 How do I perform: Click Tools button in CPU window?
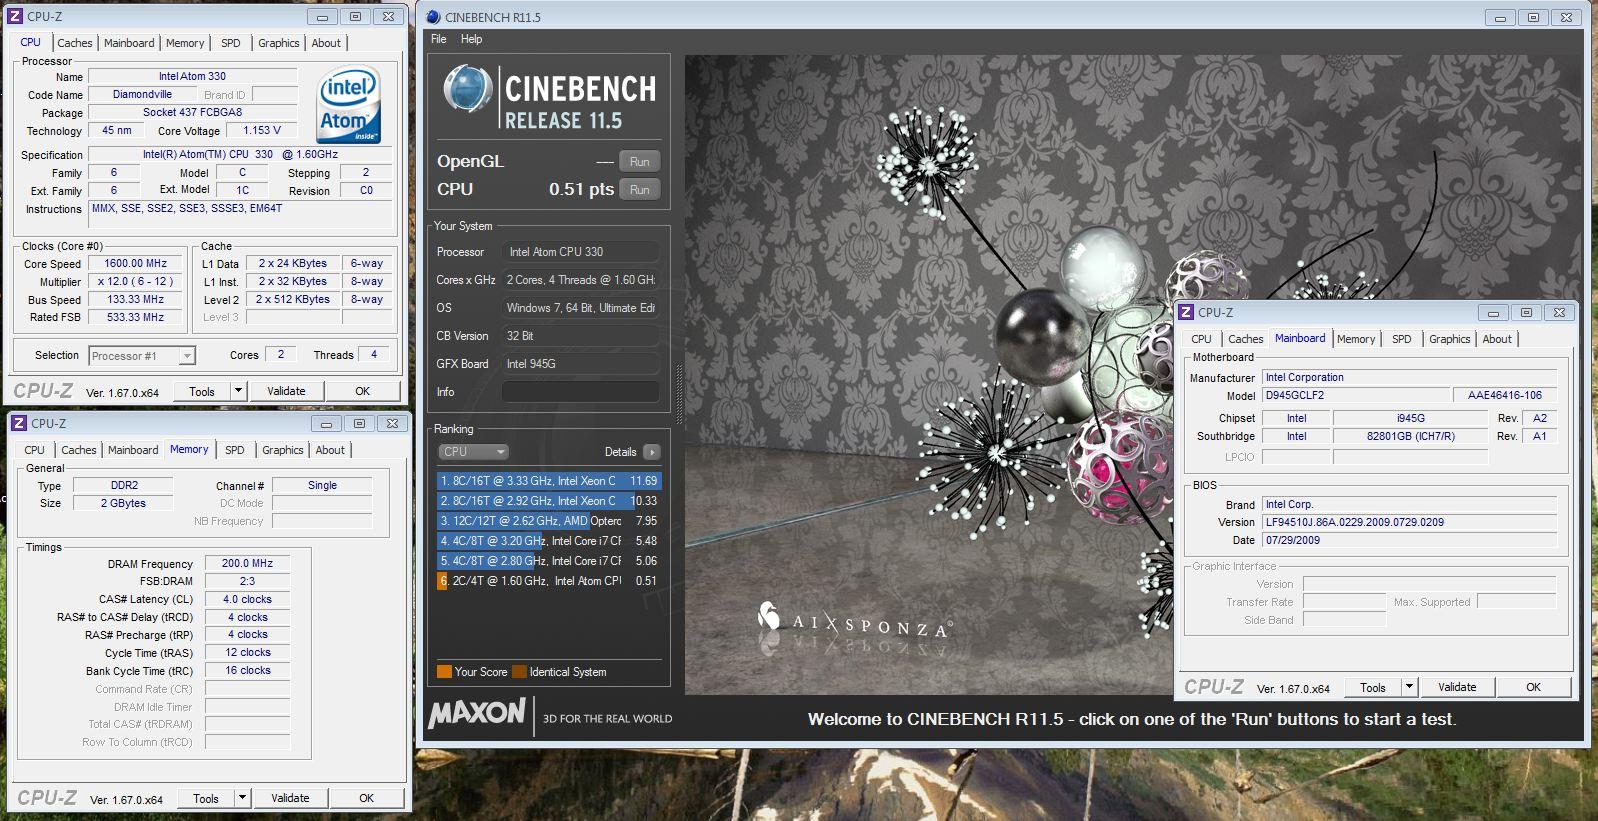[202, 391]
